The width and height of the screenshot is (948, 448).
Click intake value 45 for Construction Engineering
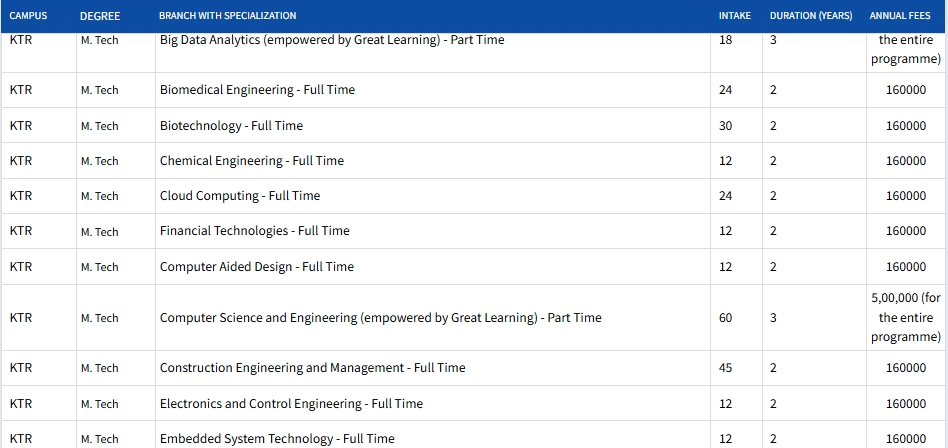(x=726, y=368)
